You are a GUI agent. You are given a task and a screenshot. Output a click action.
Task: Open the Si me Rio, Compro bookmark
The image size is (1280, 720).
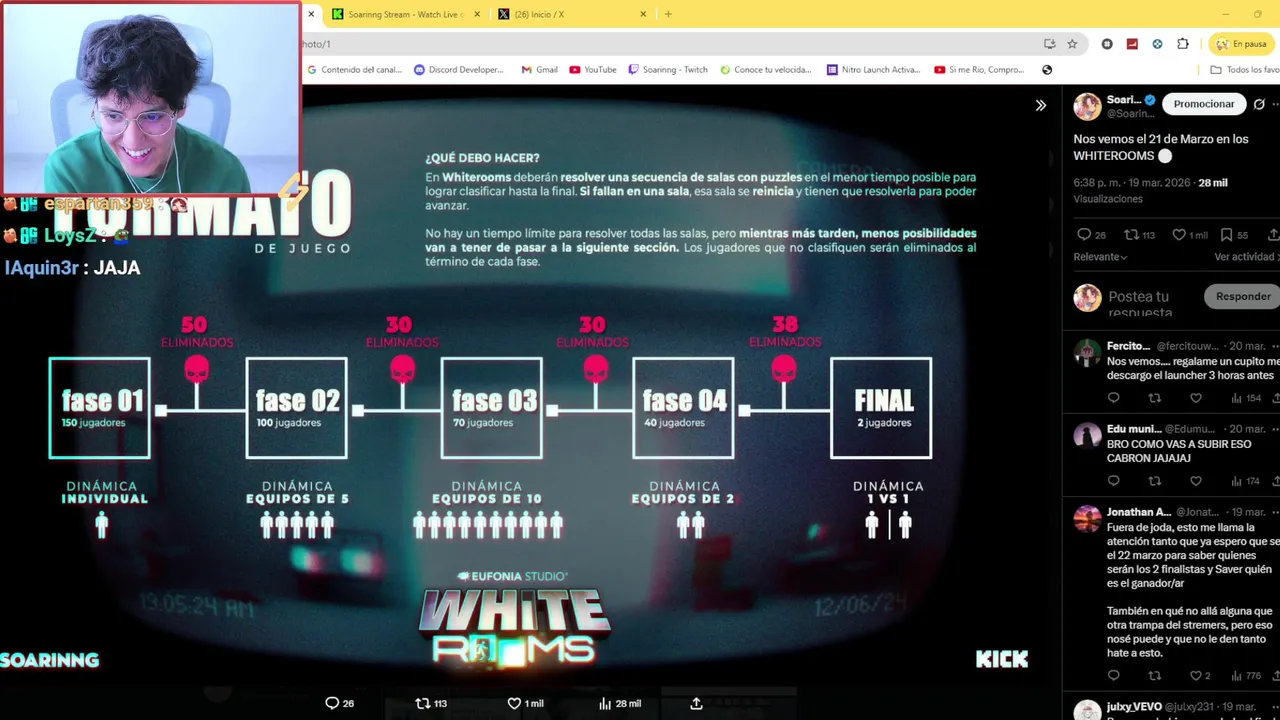(x=979, y=70)
